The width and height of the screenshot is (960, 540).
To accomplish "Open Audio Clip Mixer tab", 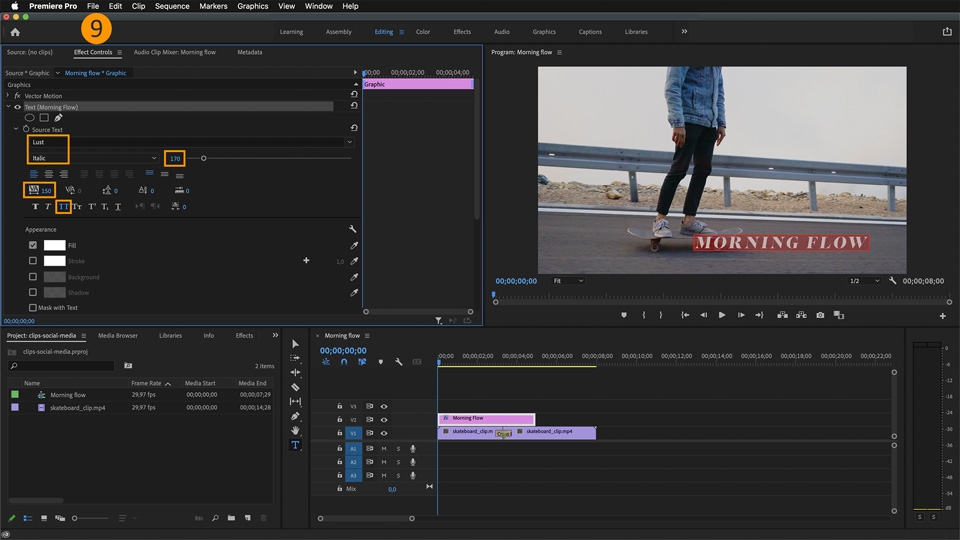I will click(174, 52).
